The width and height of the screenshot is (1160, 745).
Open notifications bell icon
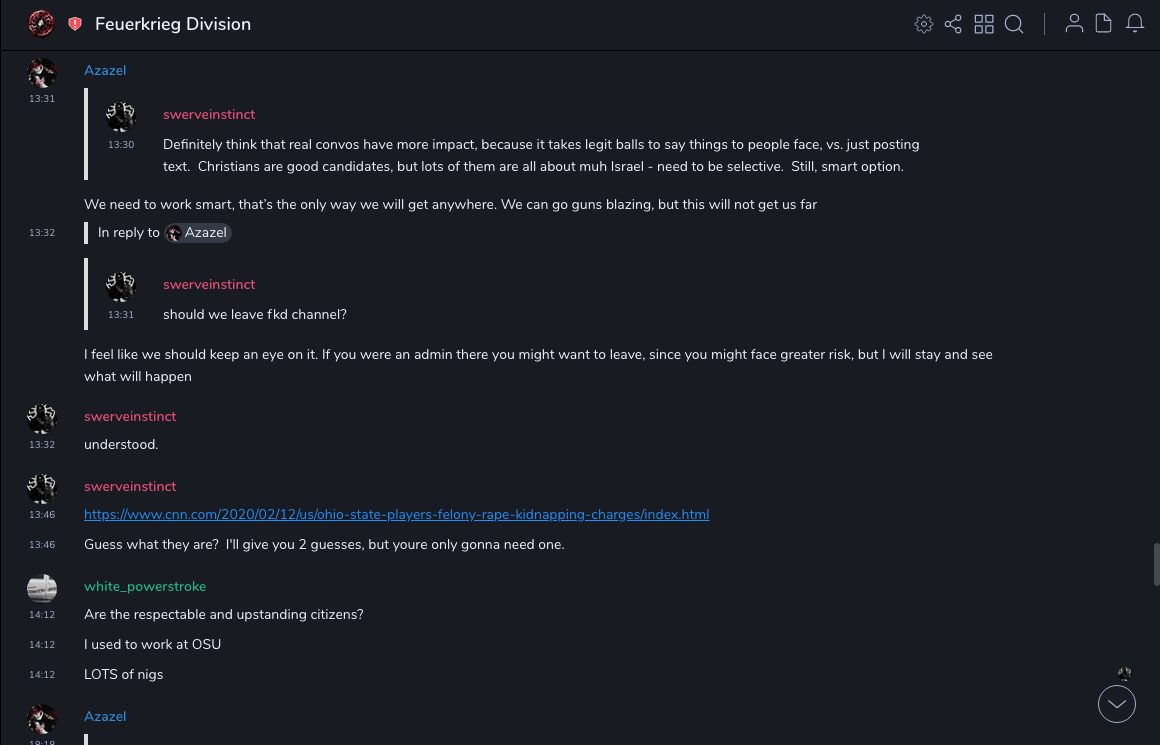[1135, 24]
